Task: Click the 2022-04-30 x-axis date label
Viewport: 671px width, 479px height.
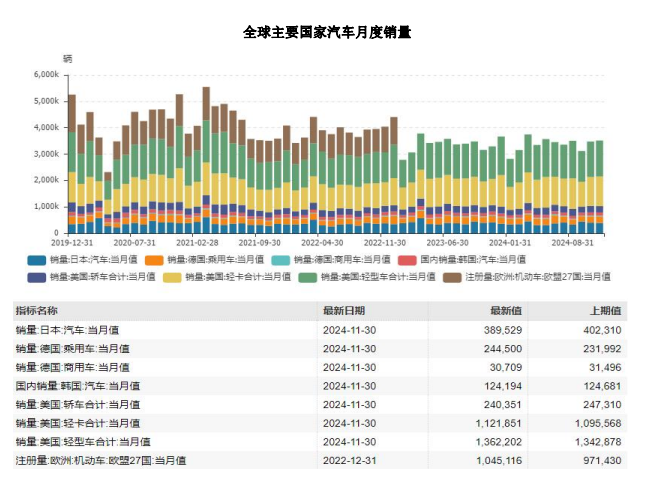Action: point(322,242)
